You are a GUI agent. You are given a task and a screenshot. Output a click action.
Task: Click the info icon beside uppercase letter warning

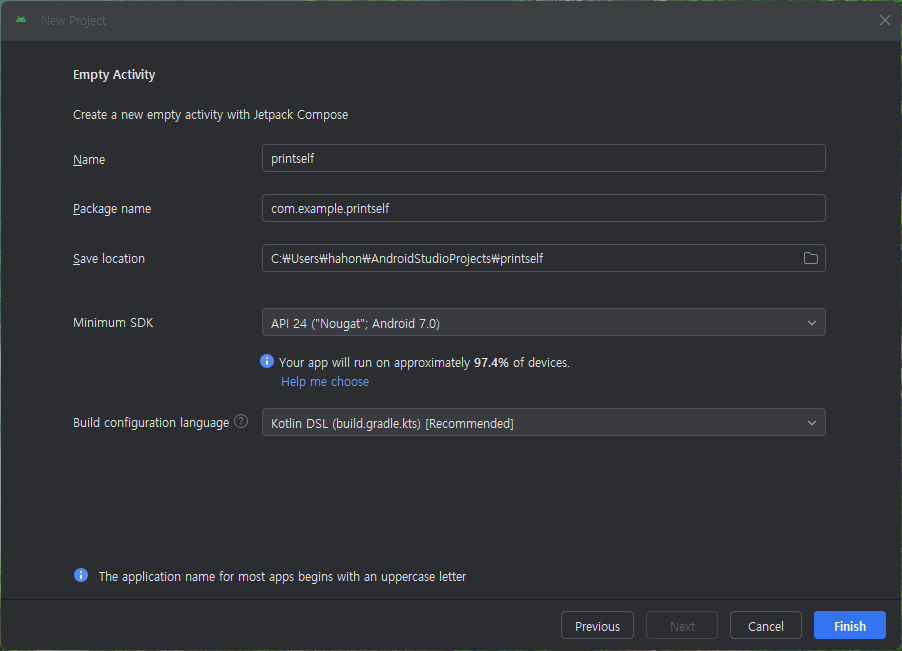coord(81,575)
